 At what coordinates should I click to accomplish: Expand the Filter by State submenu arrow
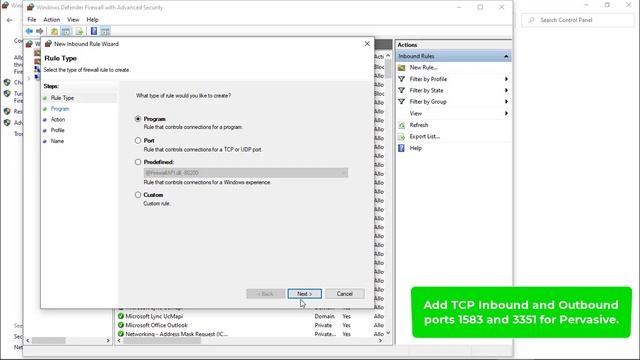pyautogui.click(x=506, y=90)
